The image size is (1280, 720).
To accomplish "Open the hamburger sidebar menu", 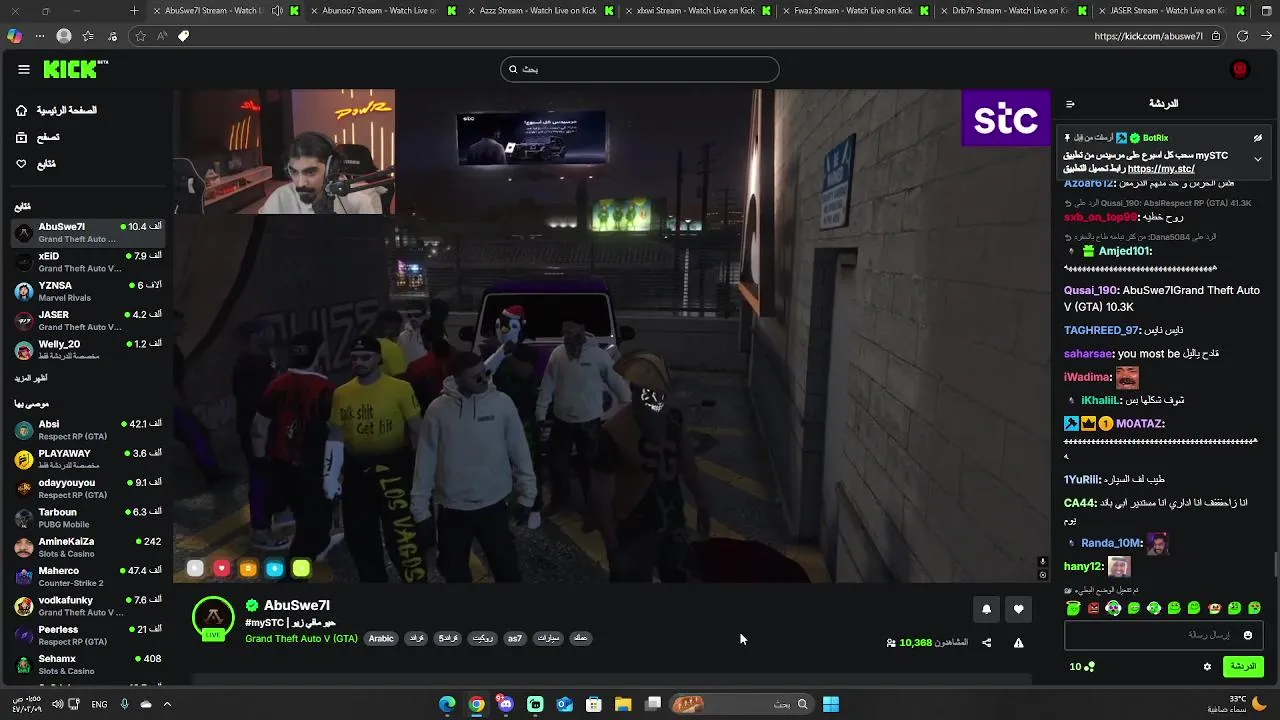I will pos(23,69).
